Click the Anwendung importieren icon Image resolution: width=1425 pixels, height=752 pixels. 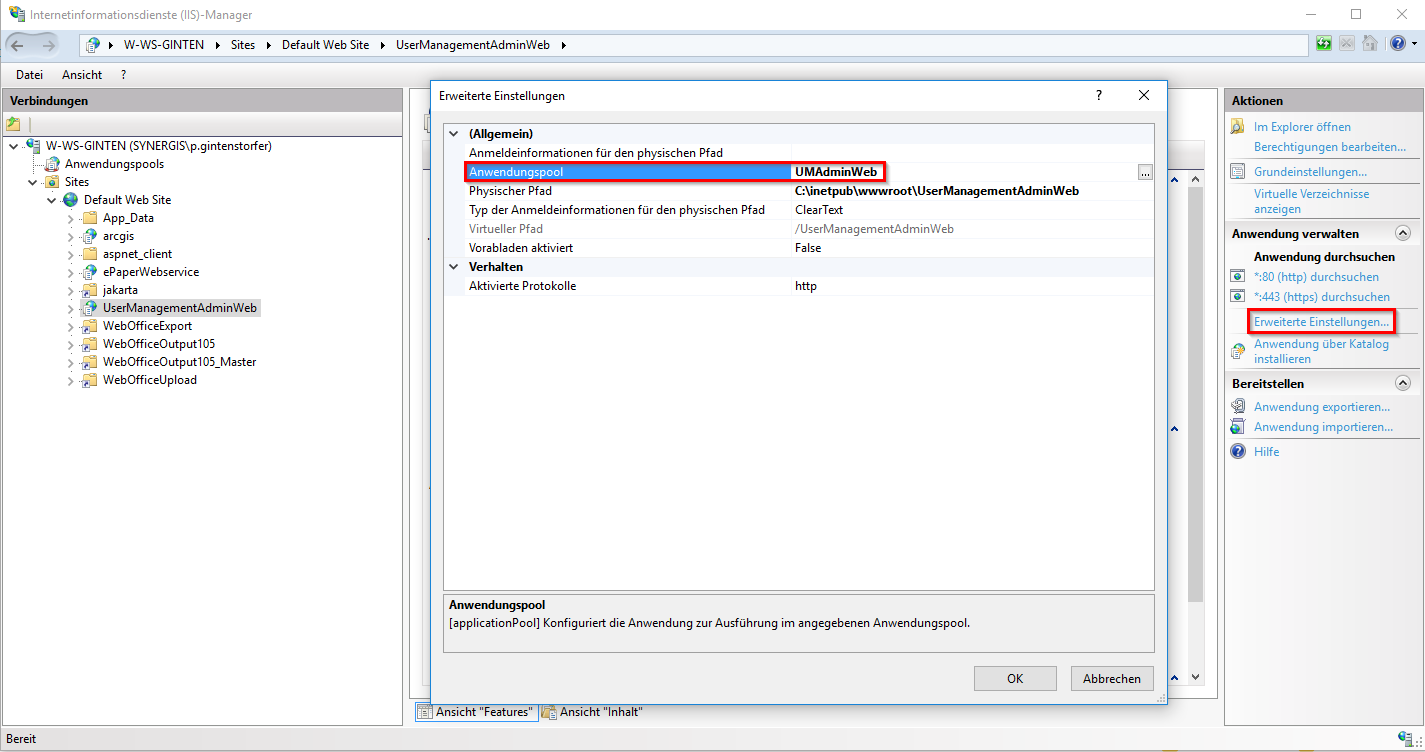click(x=1237, y=426)
